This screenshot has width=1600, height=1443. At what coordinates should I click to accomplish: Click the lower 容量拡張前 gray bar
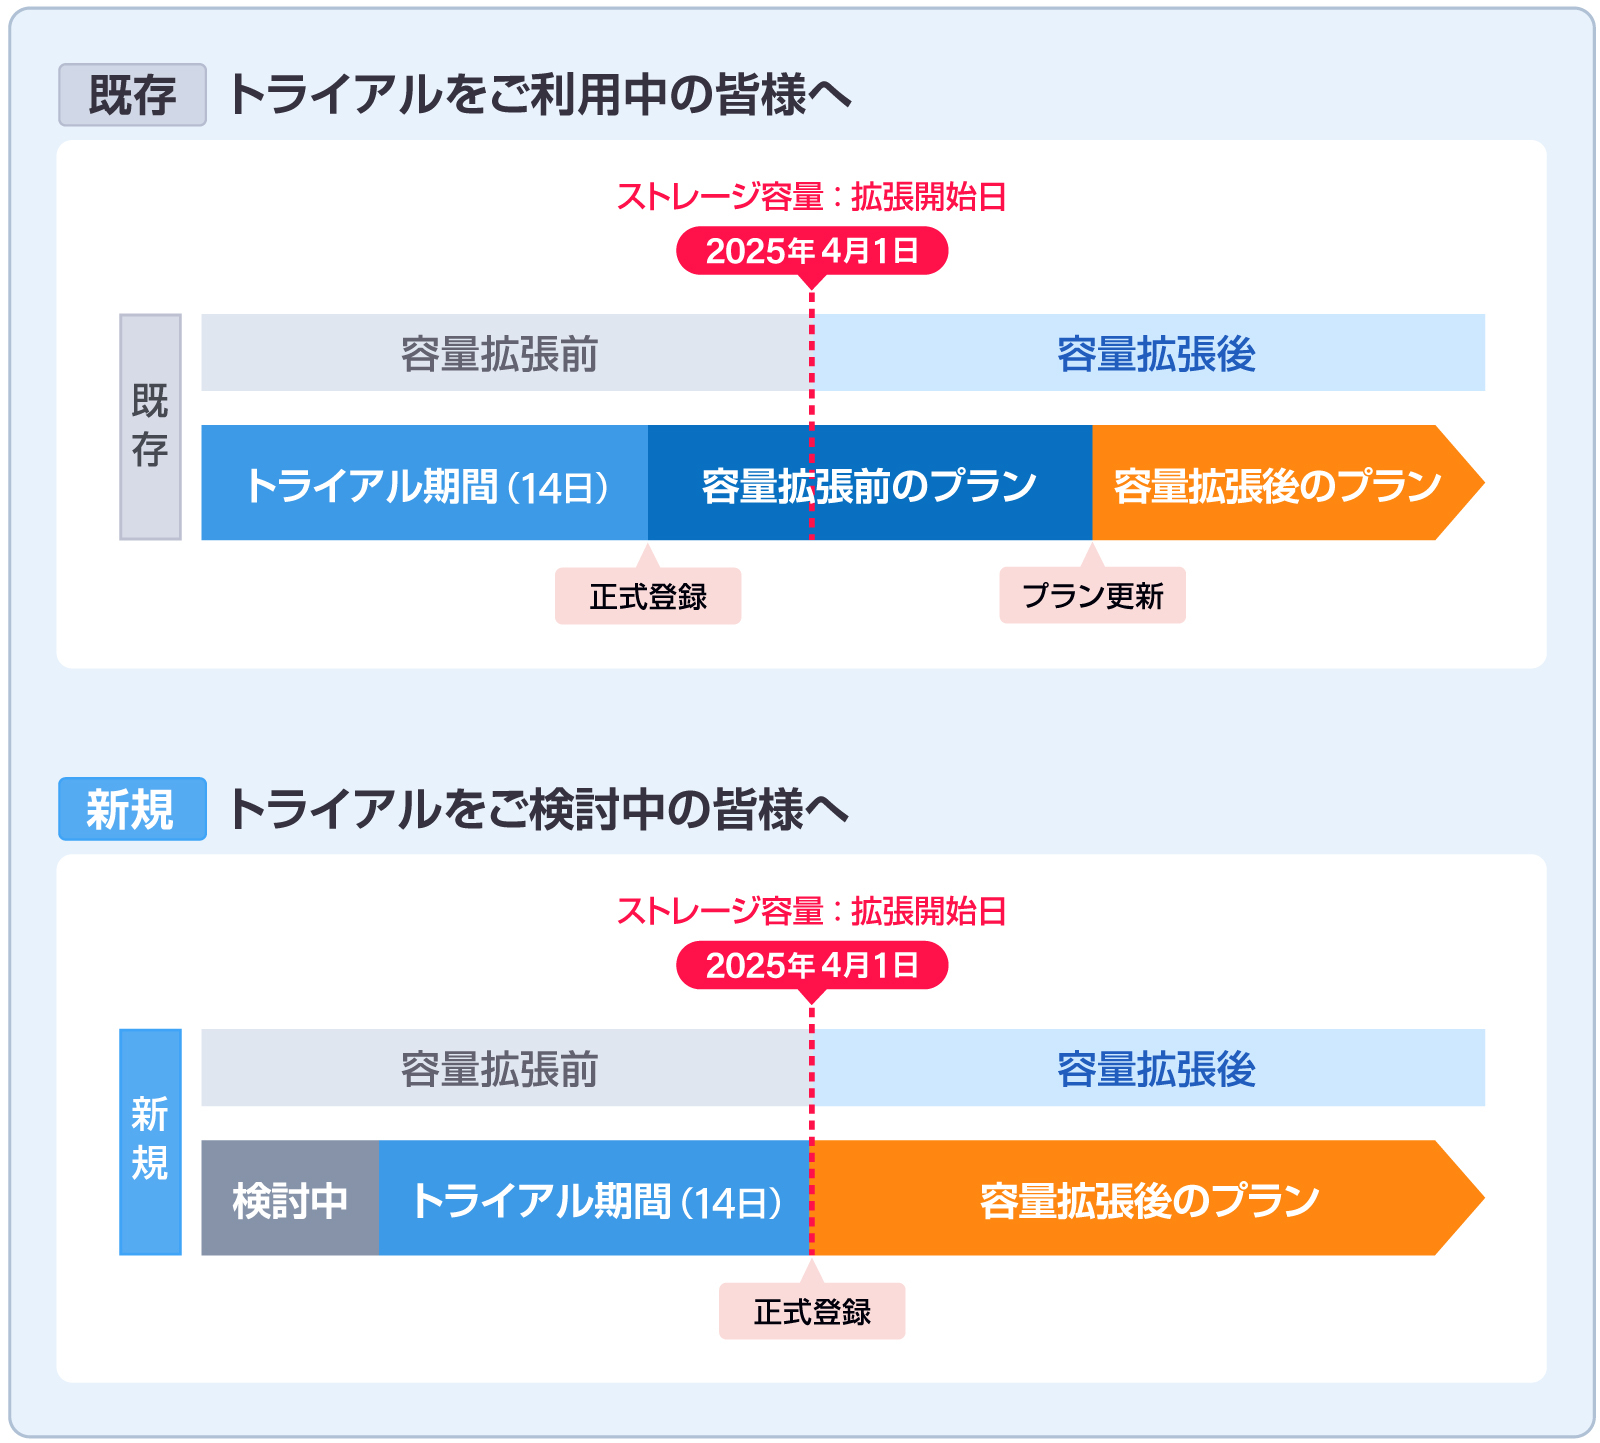[506, 1068]
